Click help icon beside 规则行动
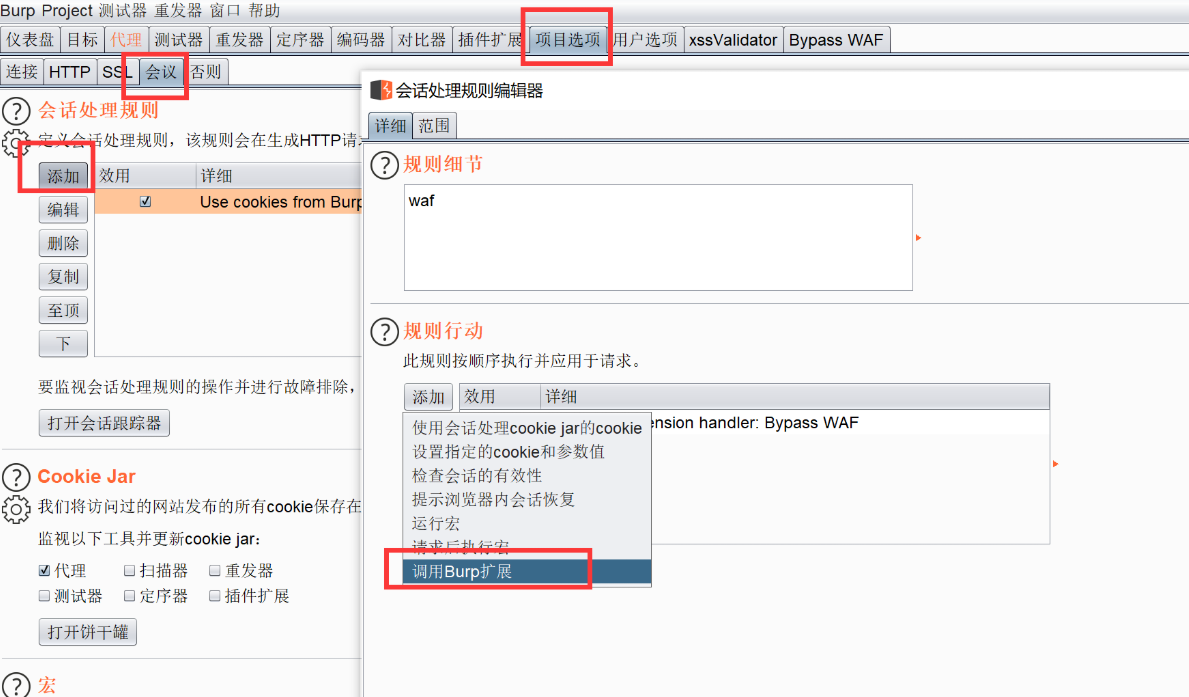The width and height of the screenshot is (1189, 697). 384,331
